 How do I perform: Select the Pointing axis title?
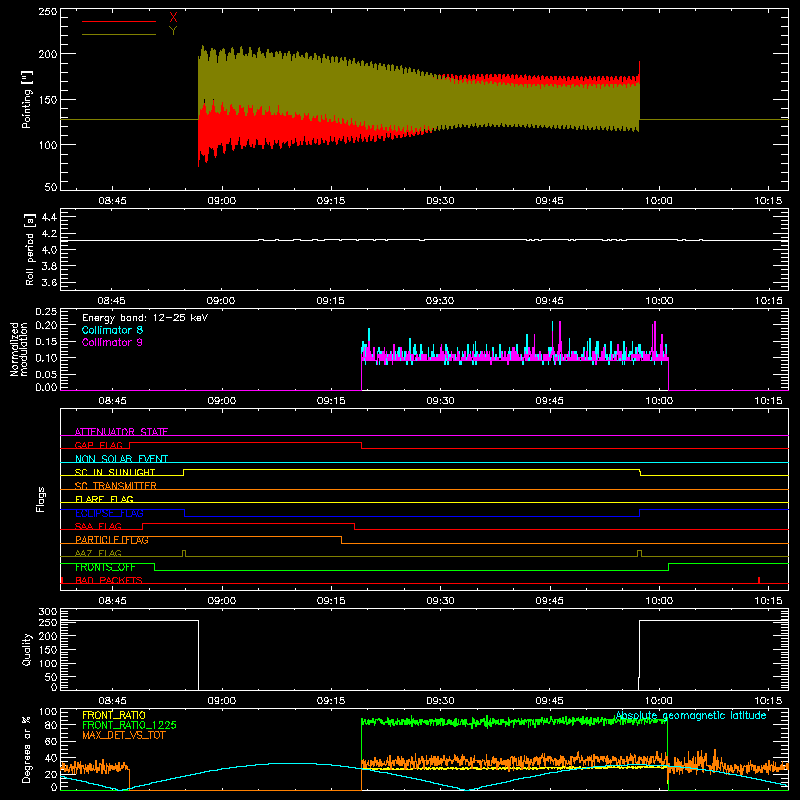click(27, 99)
